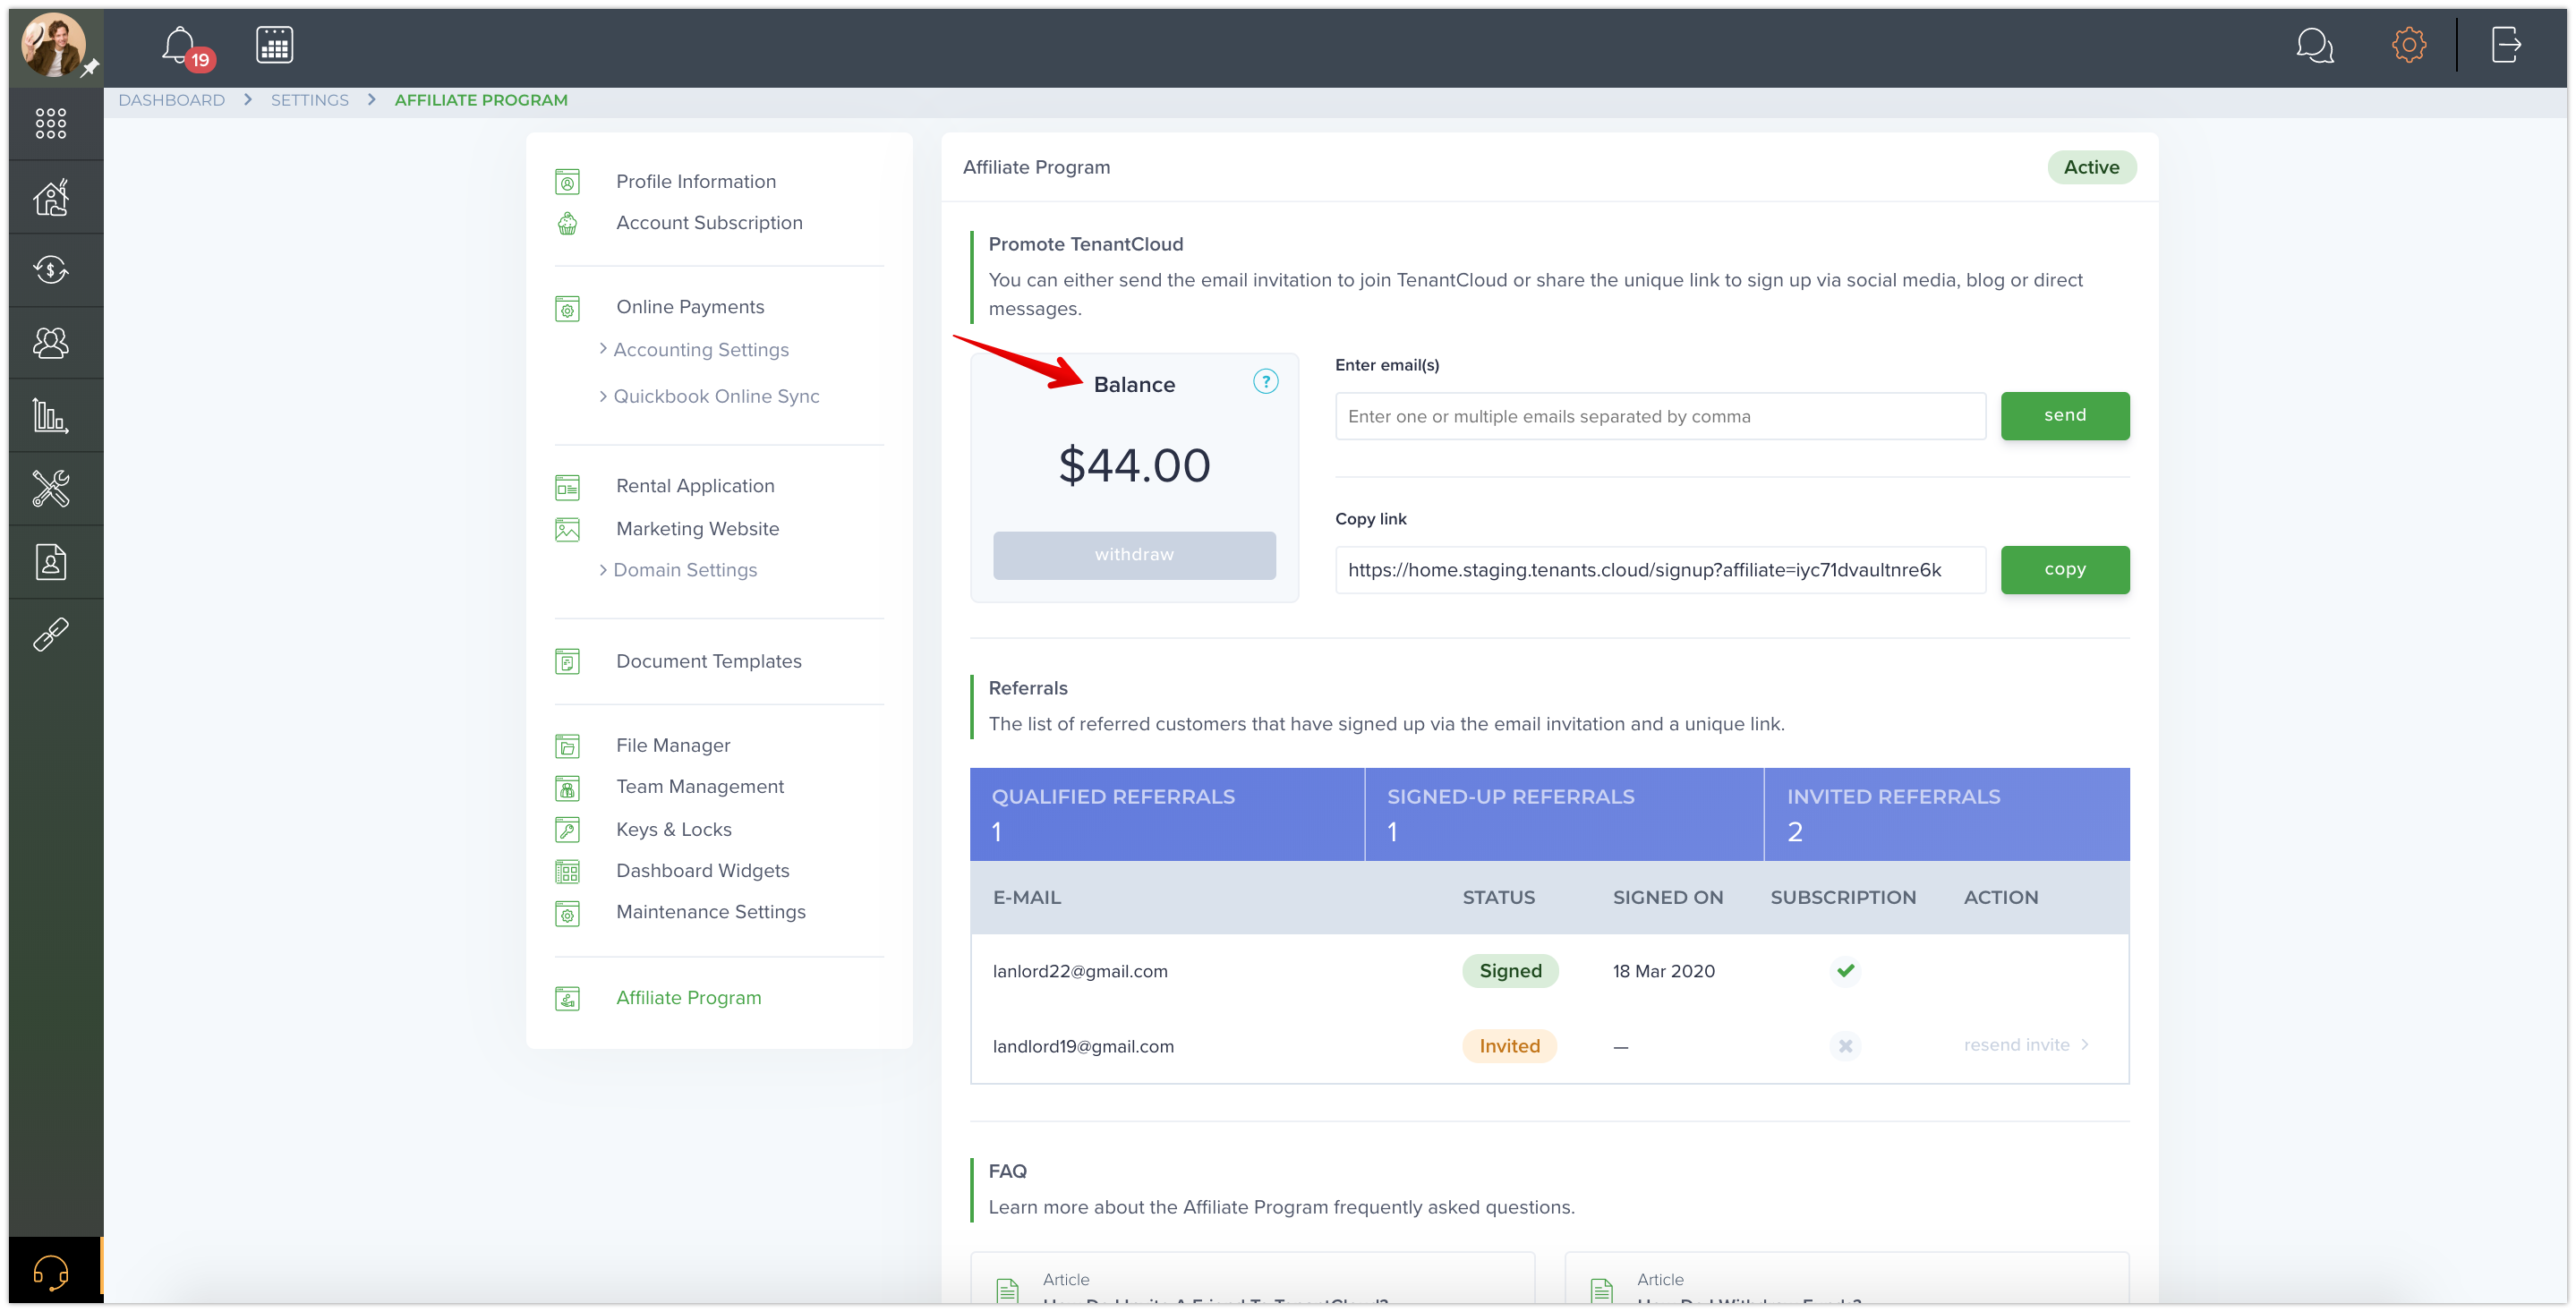Open the accounting dollar icon in sidebar
Viewport: 2576px width, 1312px height.
pos(51,269)
